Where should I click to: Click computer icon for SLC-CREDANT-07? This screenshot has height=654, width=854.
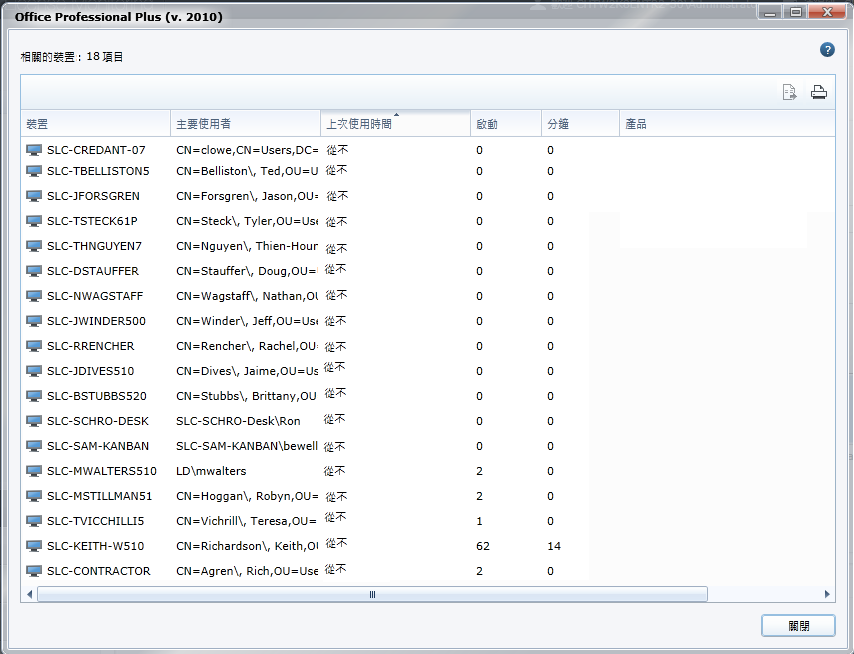(x=34, y=150)
